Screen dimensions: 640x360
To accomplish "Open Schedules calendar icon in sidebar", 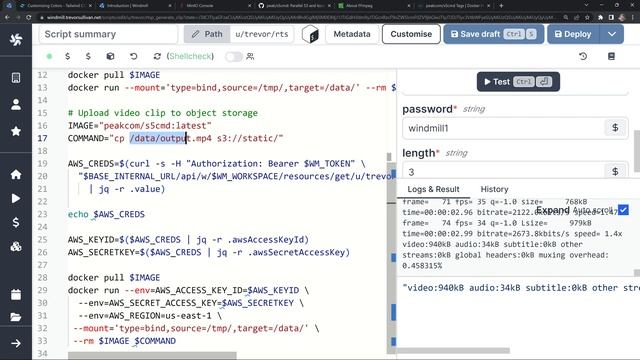I will click(x=16, y=294).
